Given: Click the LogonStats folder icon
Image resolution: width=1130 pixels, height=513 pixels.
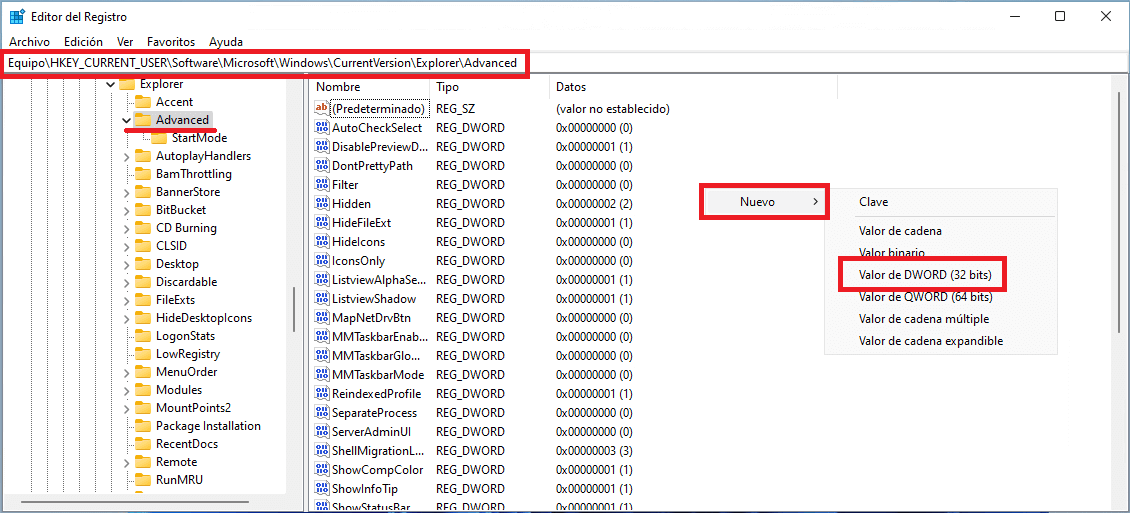Looking at the screenshot, I should click(143, 336).
